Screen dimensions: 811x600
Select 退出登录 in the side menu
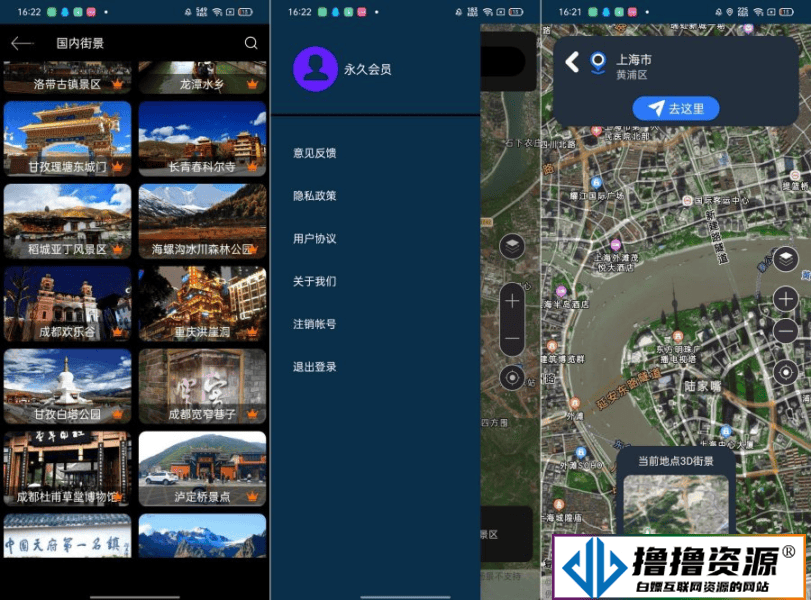(x=314, y=367)
